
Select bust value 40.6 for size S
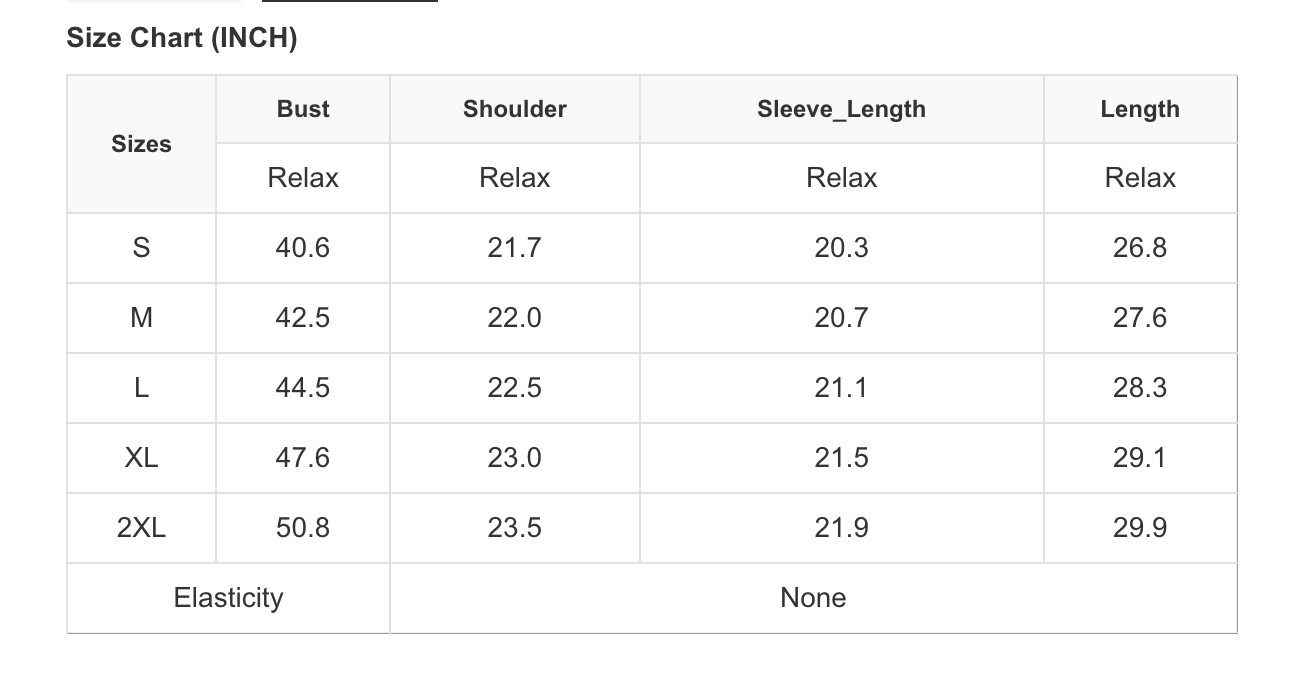point(303,248)
